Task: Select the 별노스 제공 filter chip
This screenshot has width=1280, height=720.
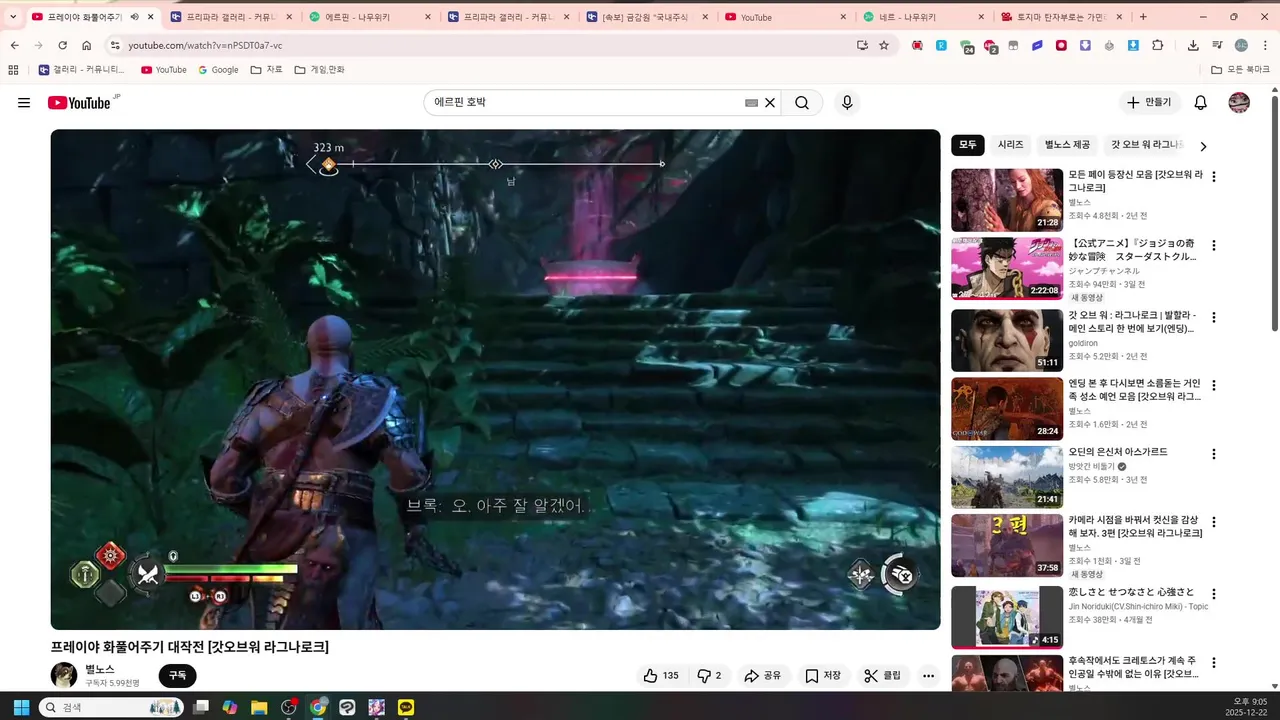Action: [1068, 145]
